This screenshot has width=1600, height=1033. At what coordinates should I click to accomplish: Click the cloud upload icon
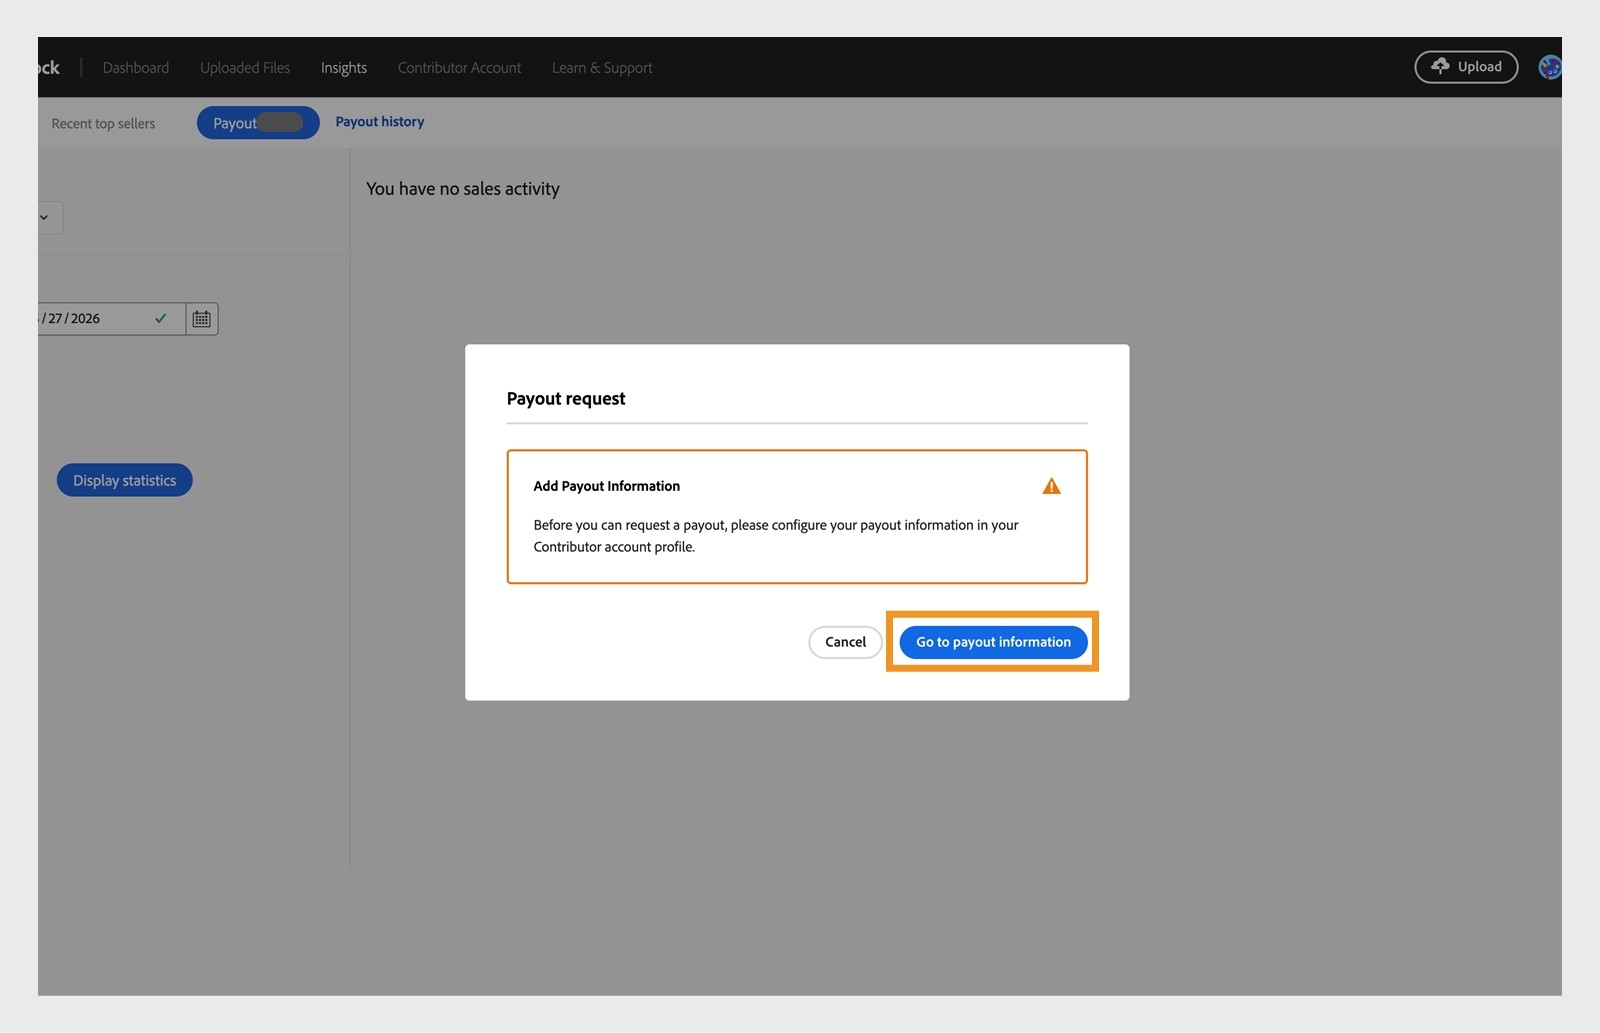(x=1440, y=66)
